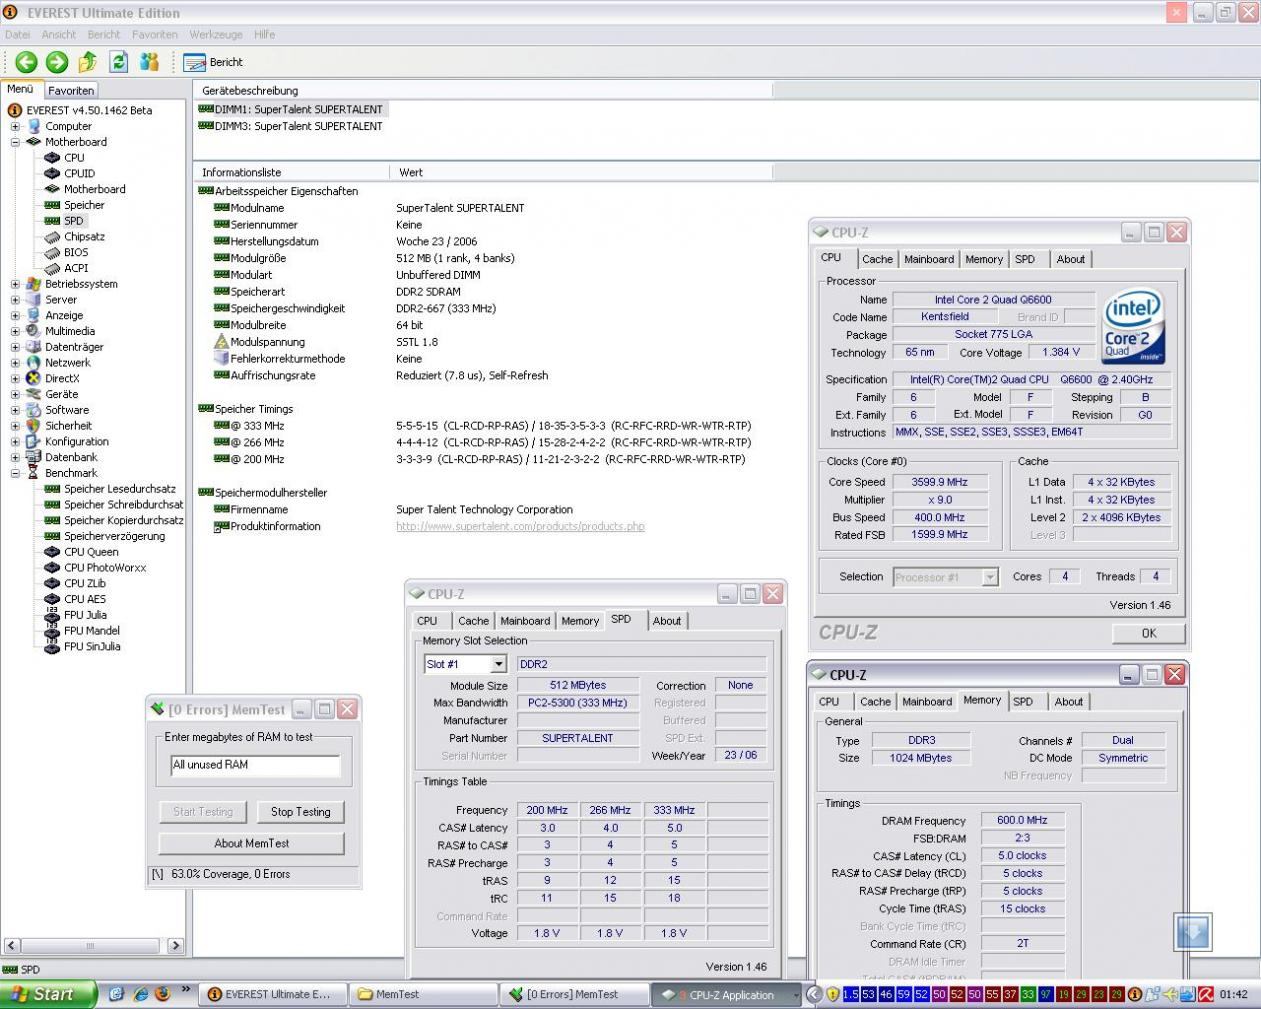Click left arrow of sidebar horizontal scrollbar
The height and width of the screenshot is (1009, 1261).
(x=12, y=945)
